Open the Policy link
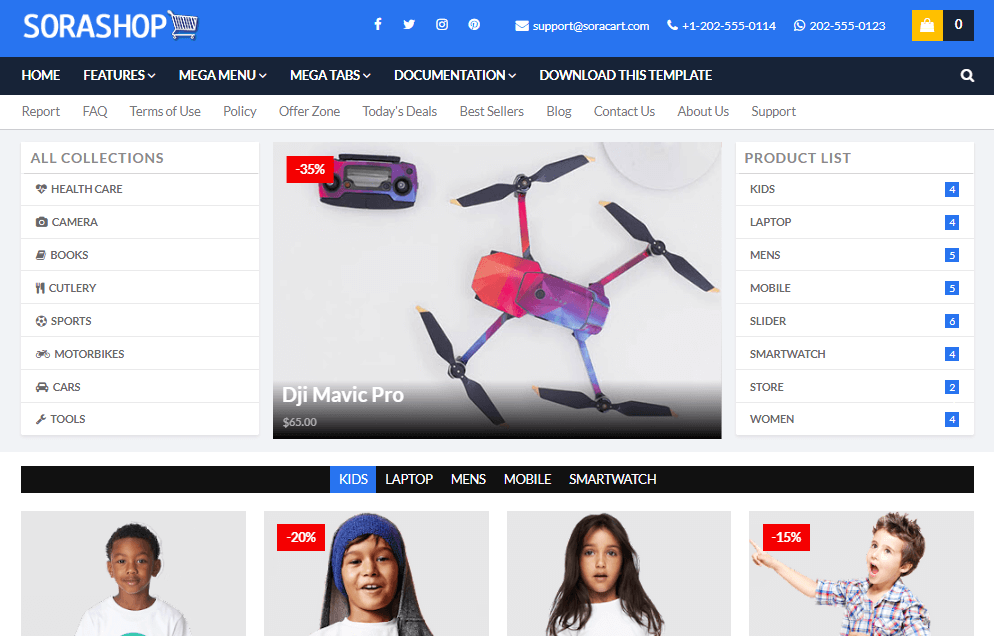994x636 pixels. 240,112
